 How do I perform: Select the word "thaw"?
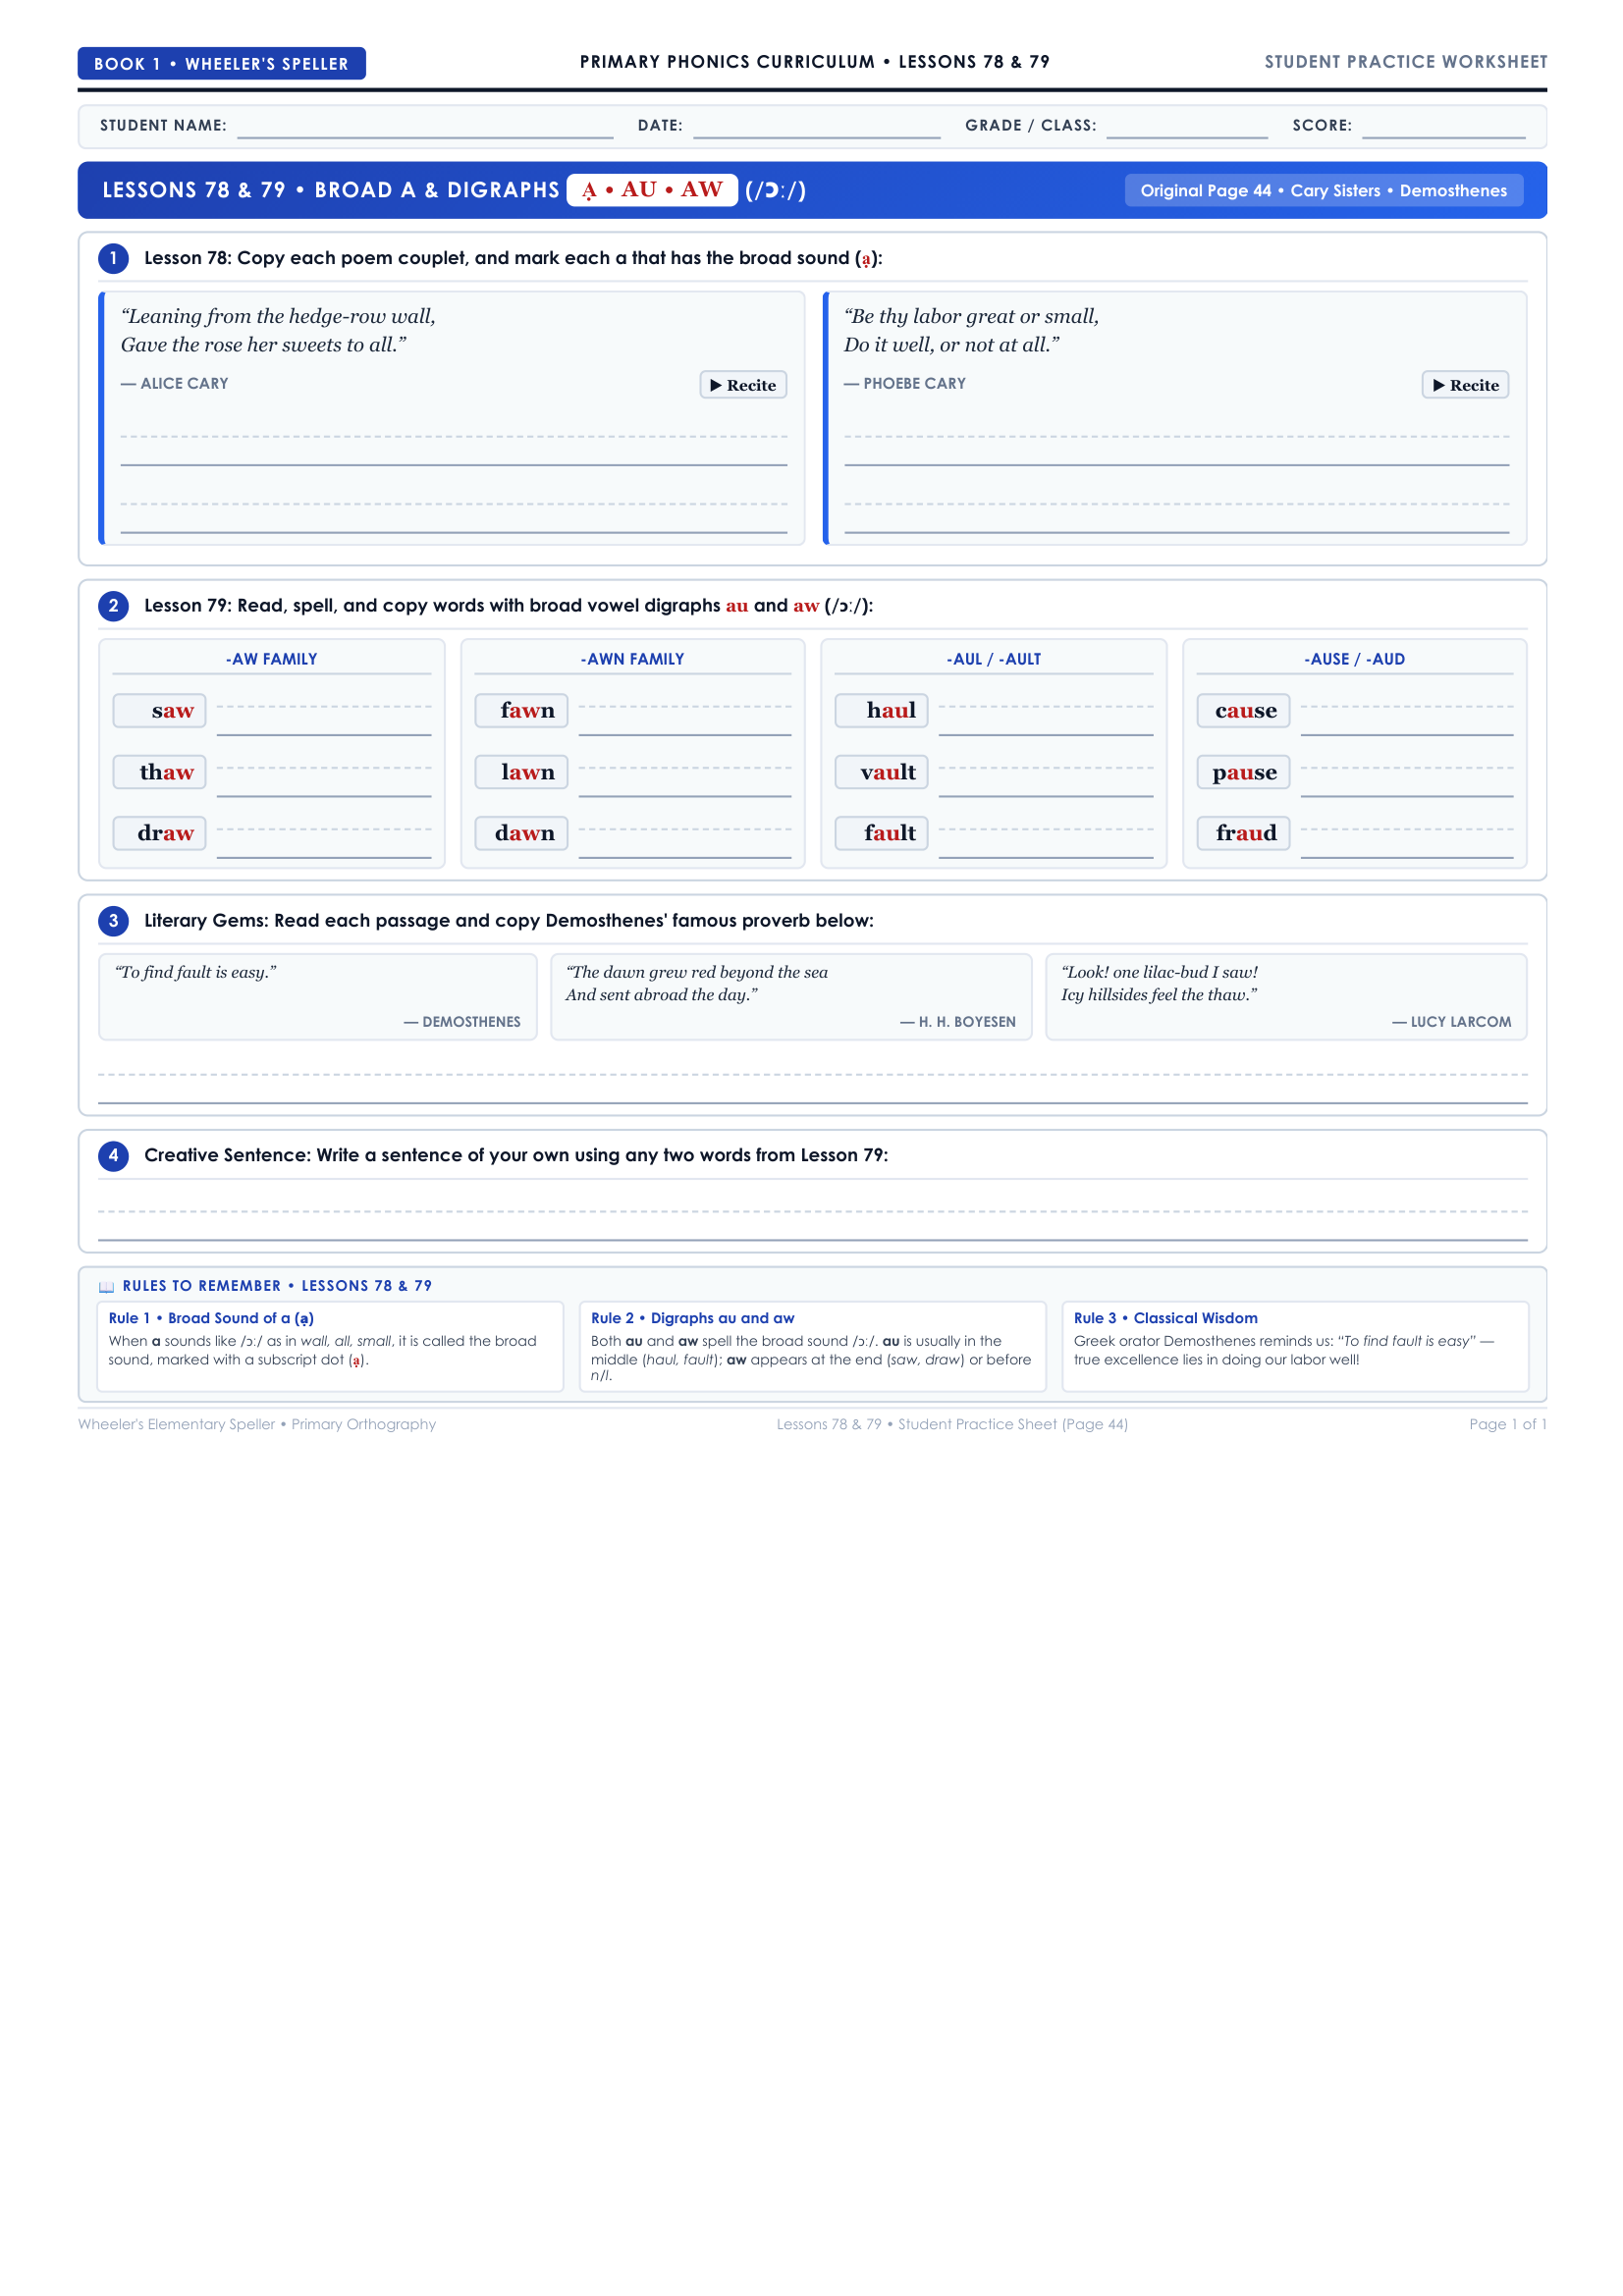tap(167, 772)
